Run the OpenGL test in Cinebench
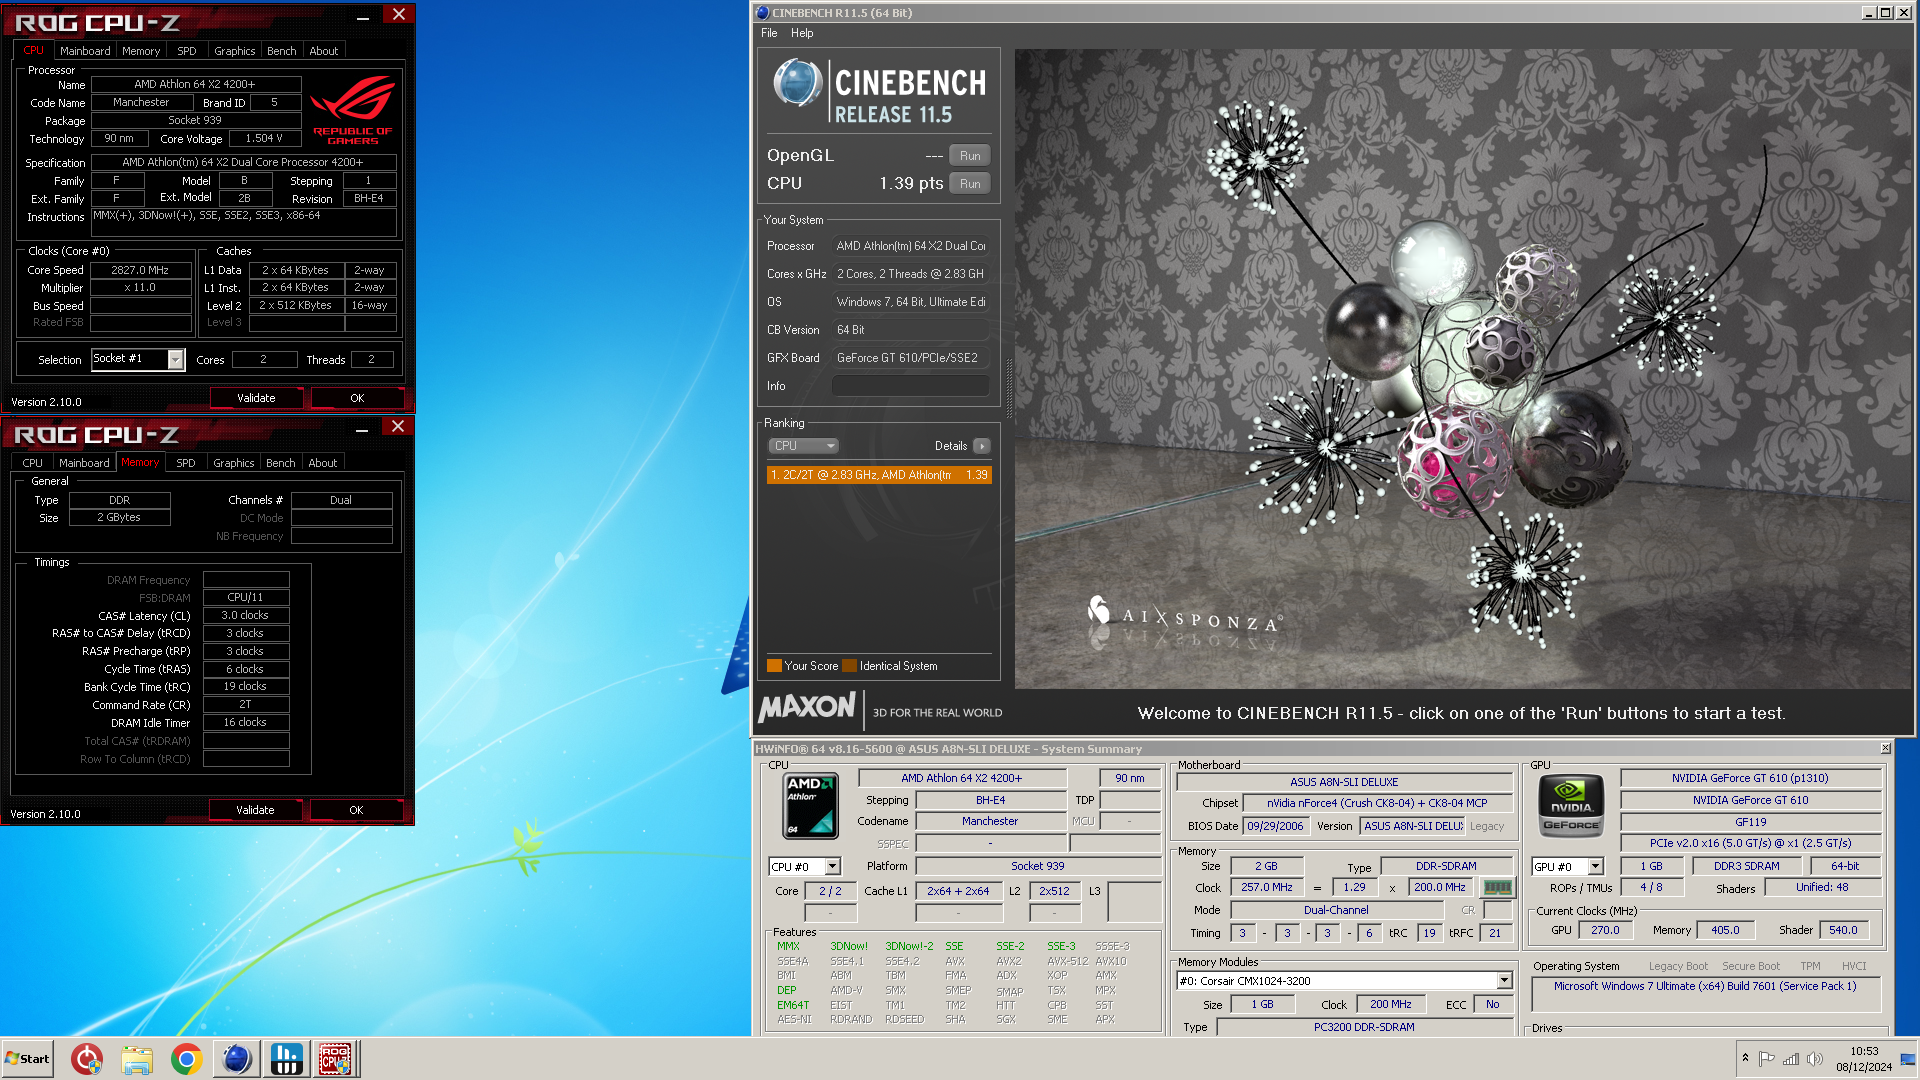 (970, 156)
